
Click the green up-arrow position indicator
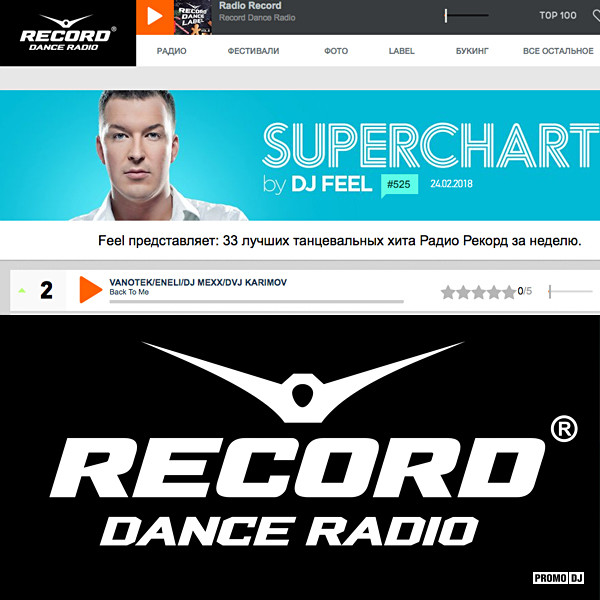click(x=22, y=290)
